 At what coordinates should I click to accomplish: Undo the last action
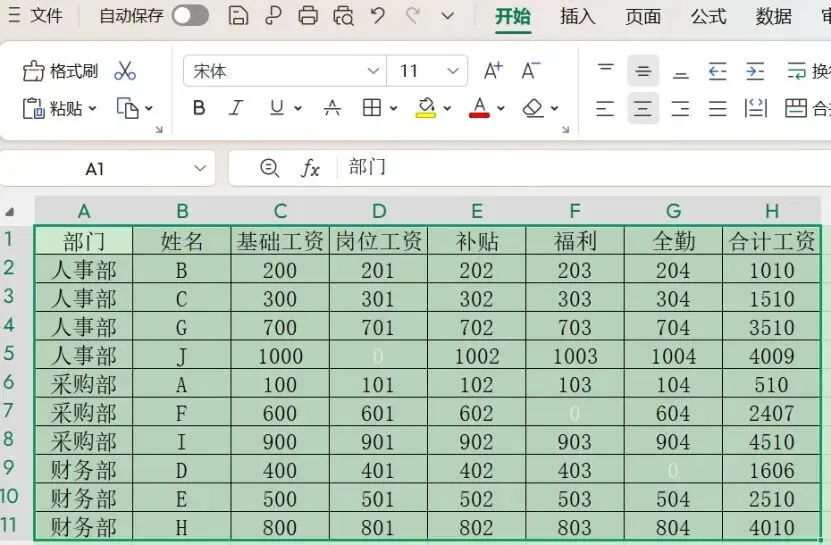378,16
